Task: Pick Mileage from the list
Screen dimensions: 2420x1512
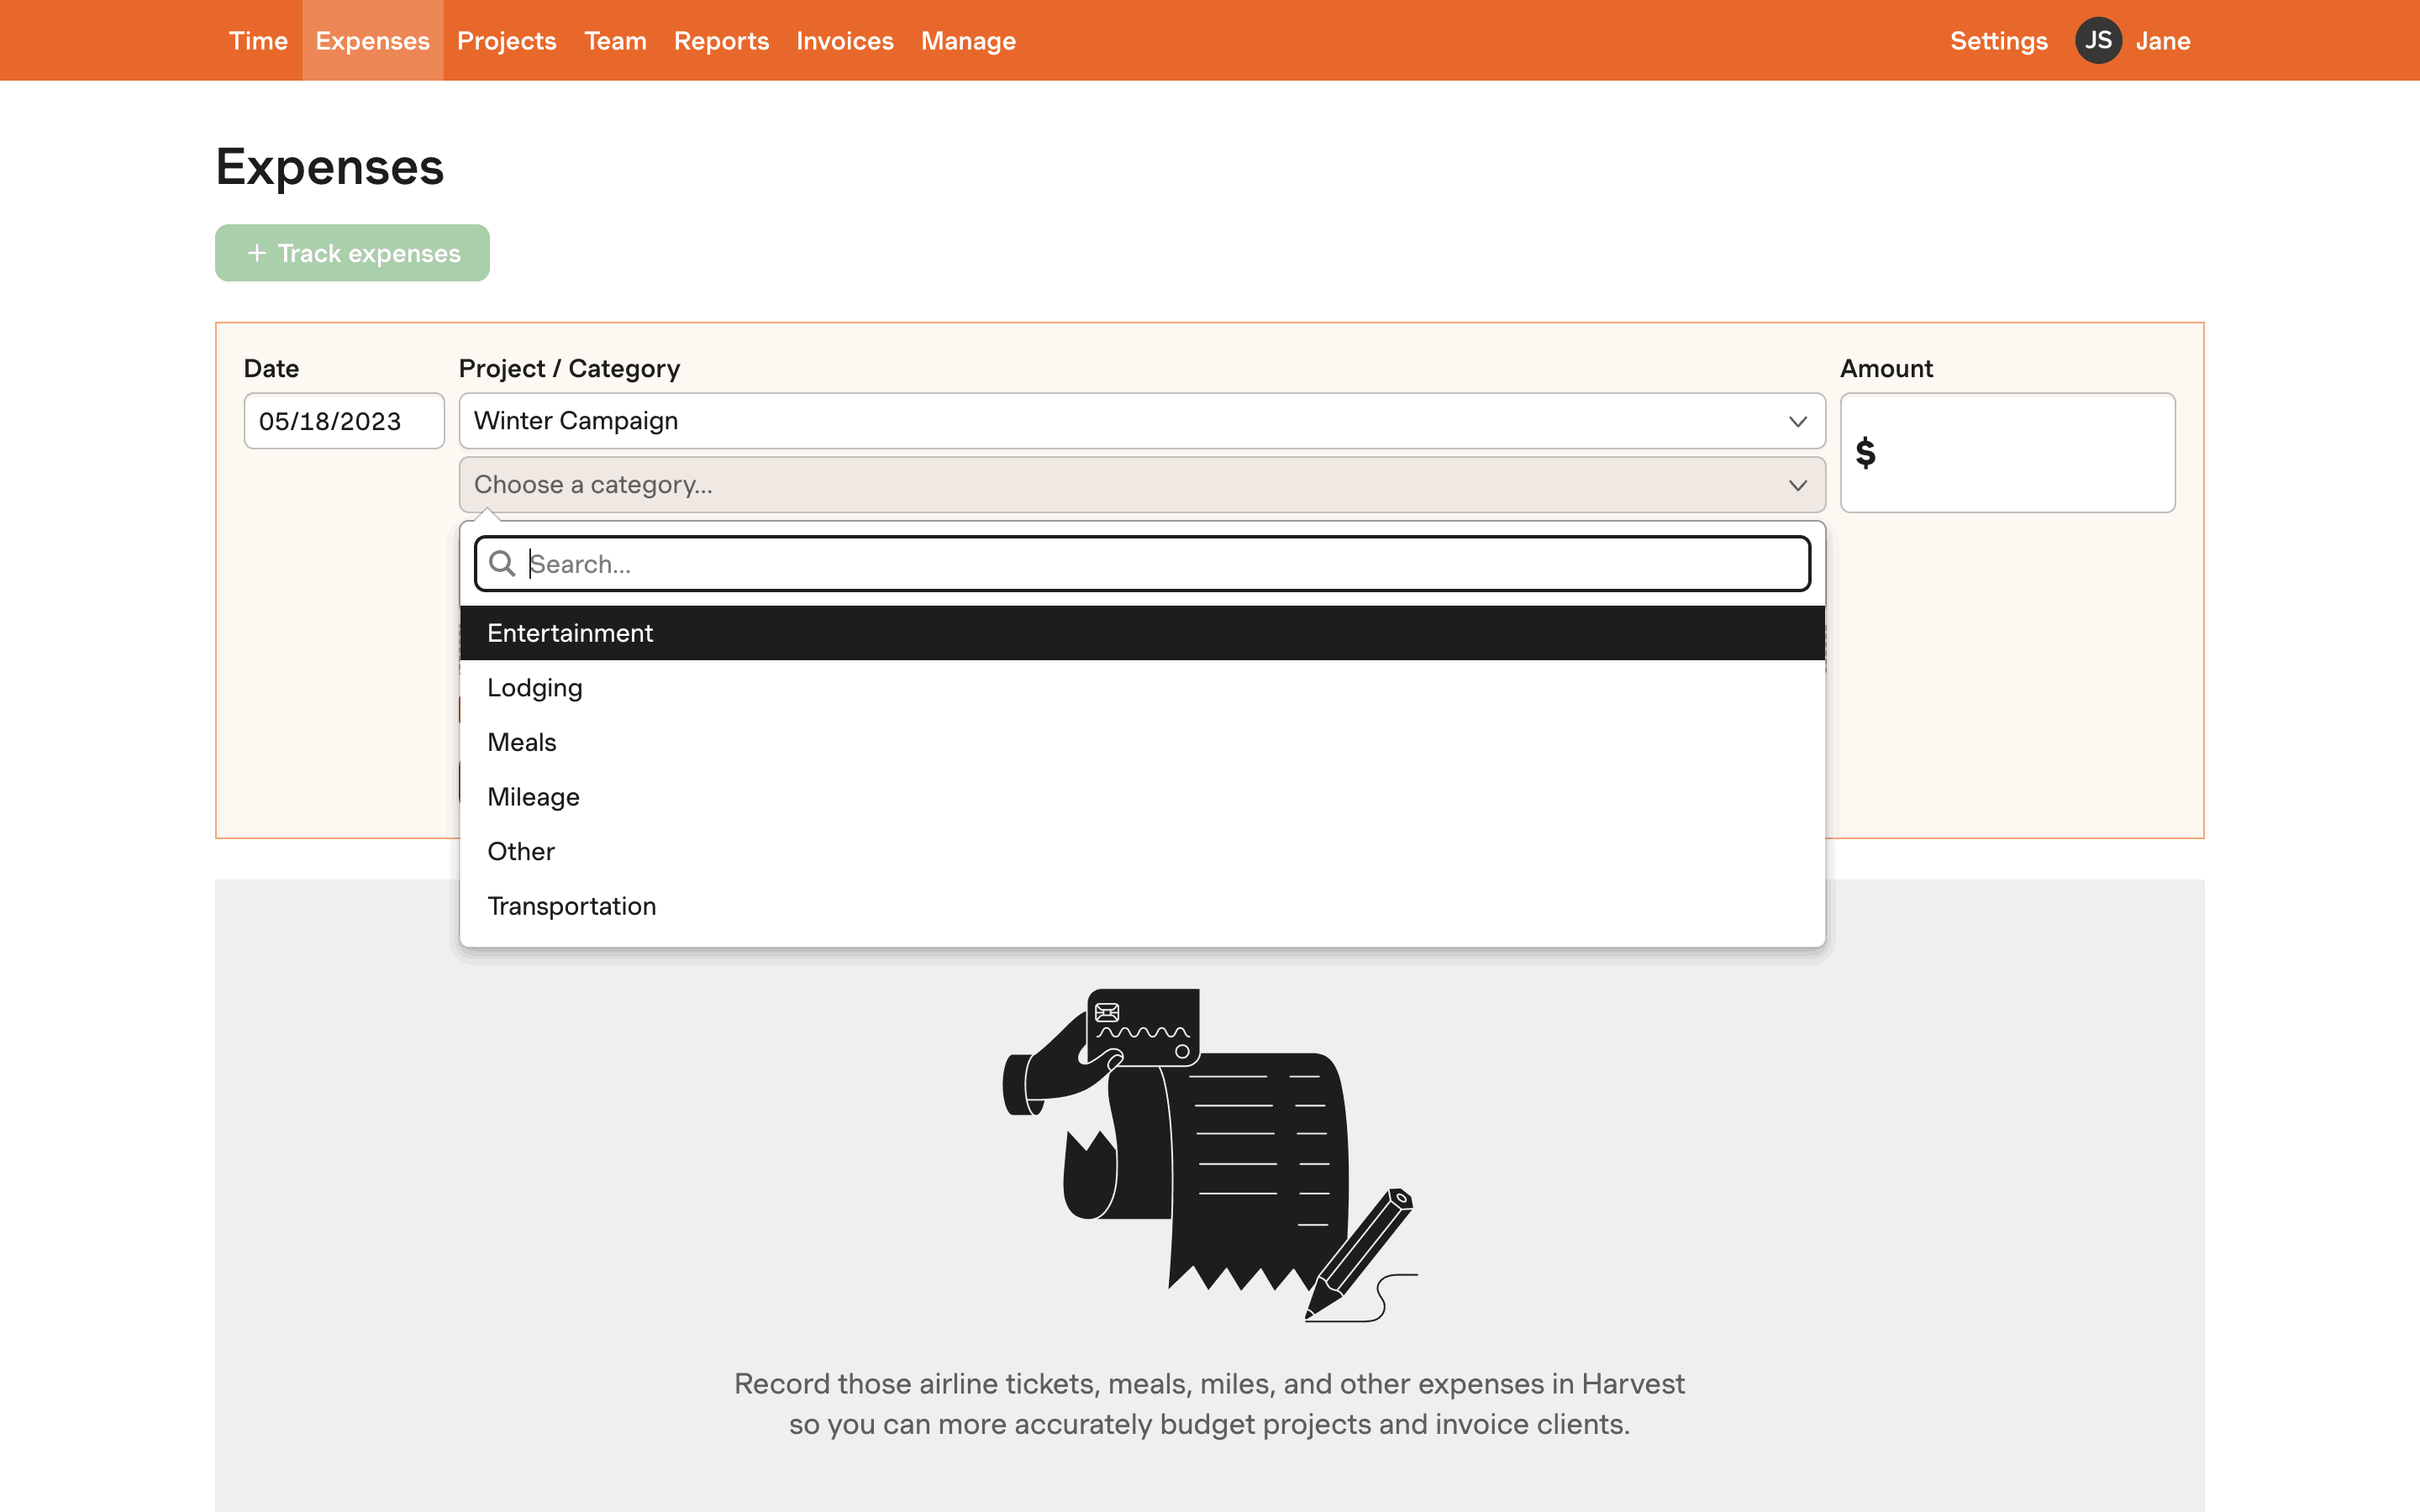Action: (x=533, y=797)
